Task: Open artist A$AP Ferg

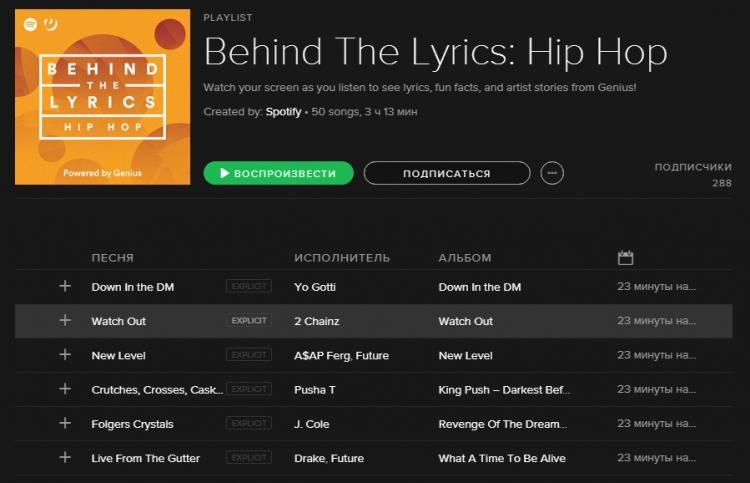Action: click(322, 356)
